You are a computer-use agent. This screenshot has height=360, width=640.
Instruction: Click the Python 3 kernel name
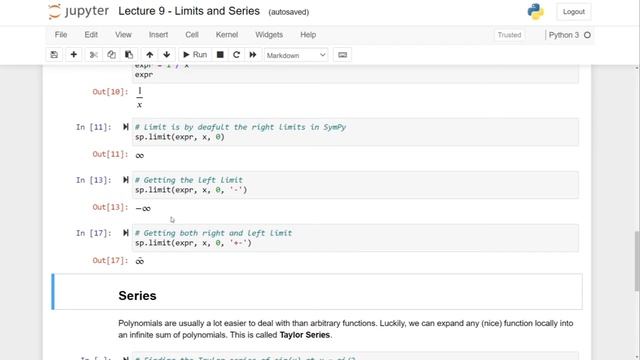564,35
